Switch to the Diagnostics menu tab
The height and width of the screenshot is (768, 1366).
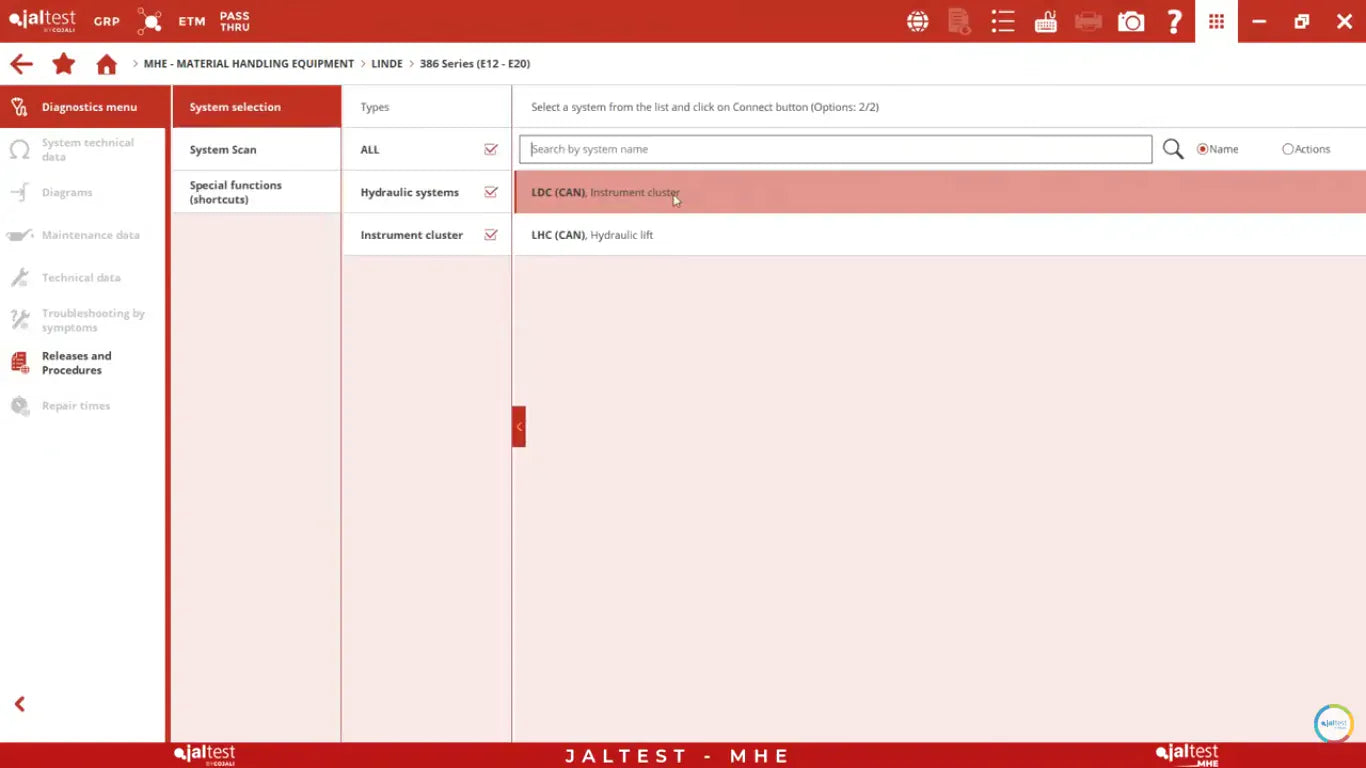coord(83,106)
